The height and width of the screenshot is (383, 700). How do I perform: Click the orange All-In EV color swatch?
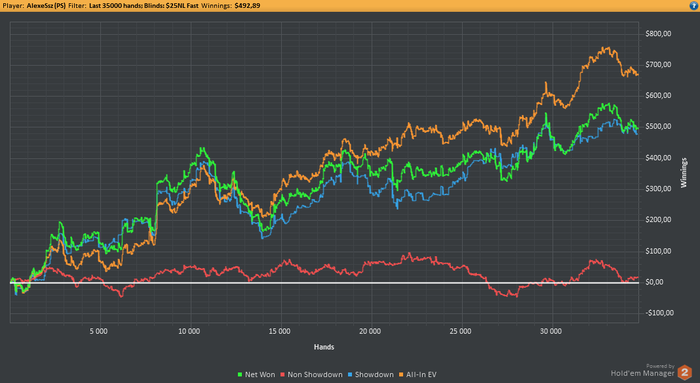click(x=401, y=375)
